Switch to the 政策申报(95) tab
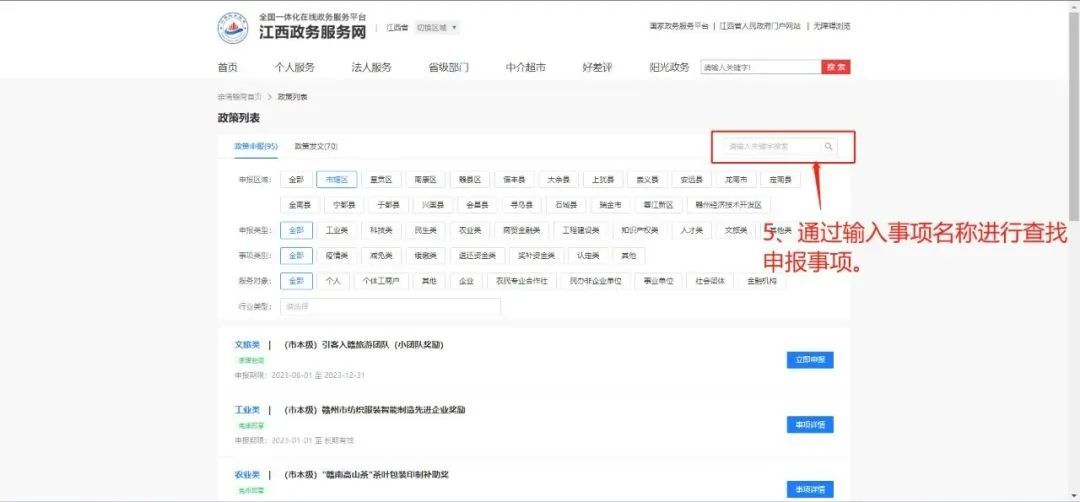Image resolution: width=1080 pixels, height=502 pixels. tap(256, 146)
